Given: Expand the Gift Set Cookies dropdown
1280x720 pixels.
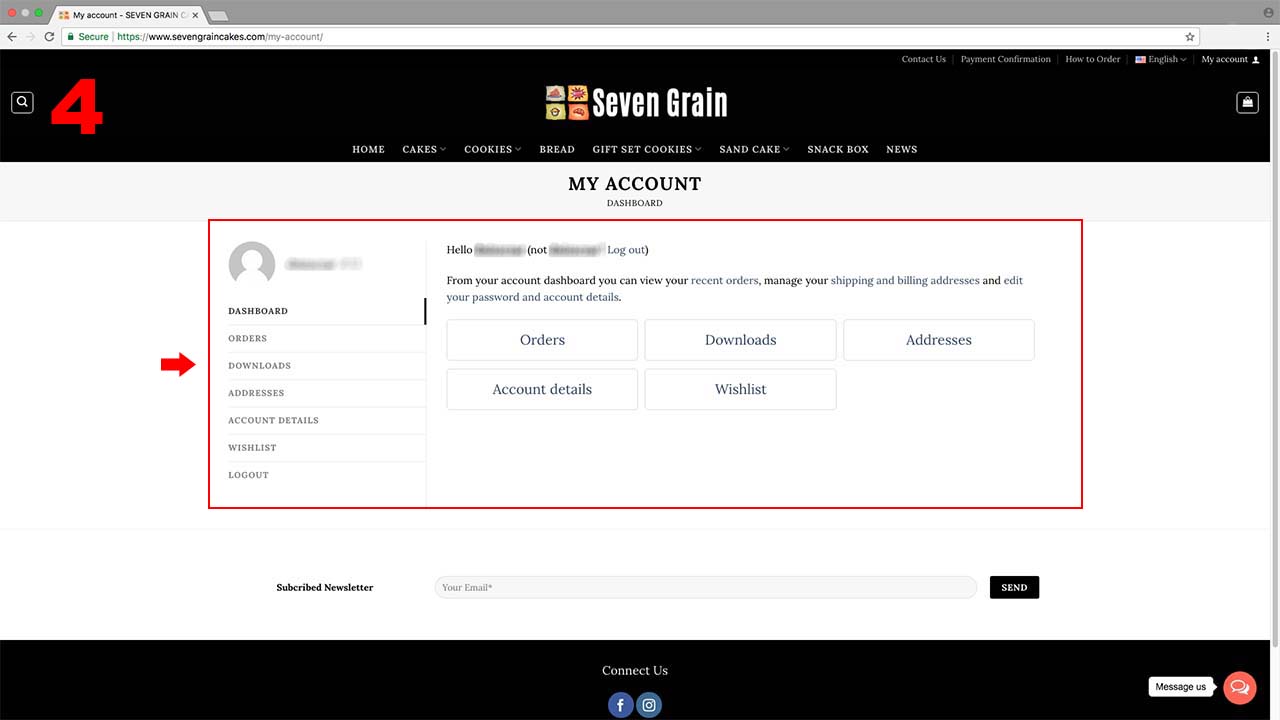Looking at the screenshot, I should tap(646, 149).
